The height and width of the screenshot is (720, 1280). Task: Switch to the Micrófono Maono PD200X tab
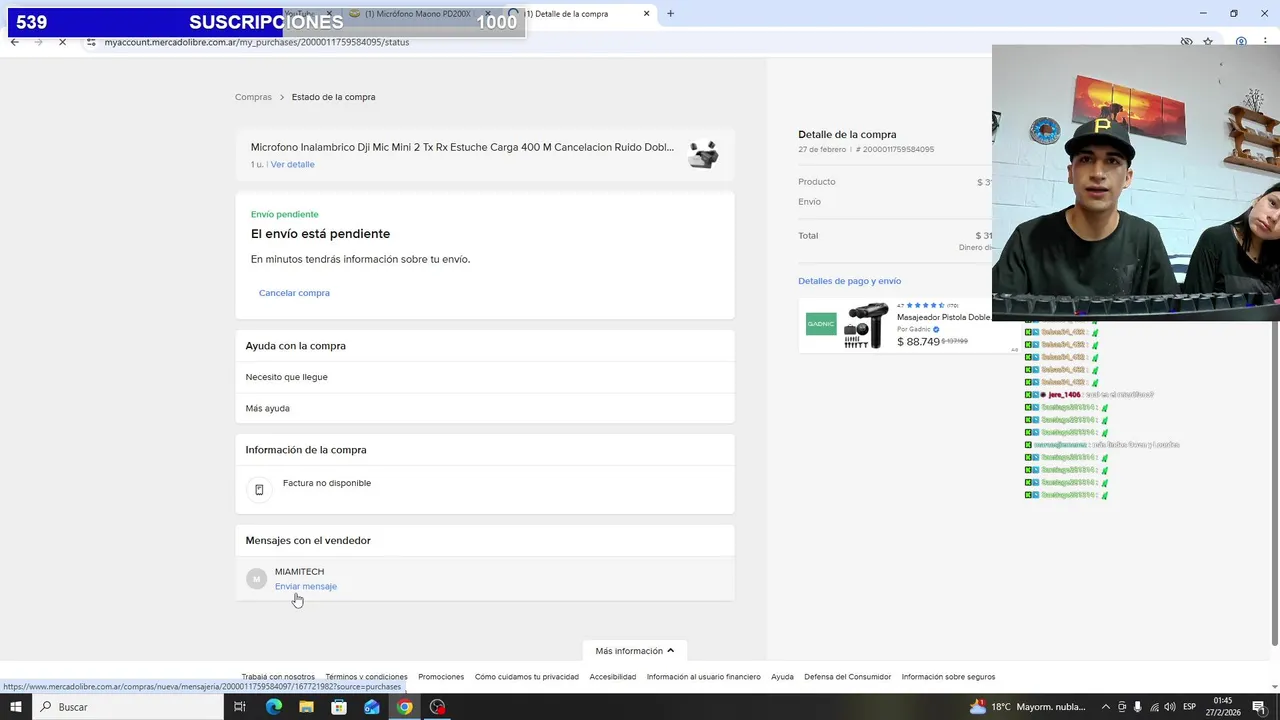(x=419, y=14)
